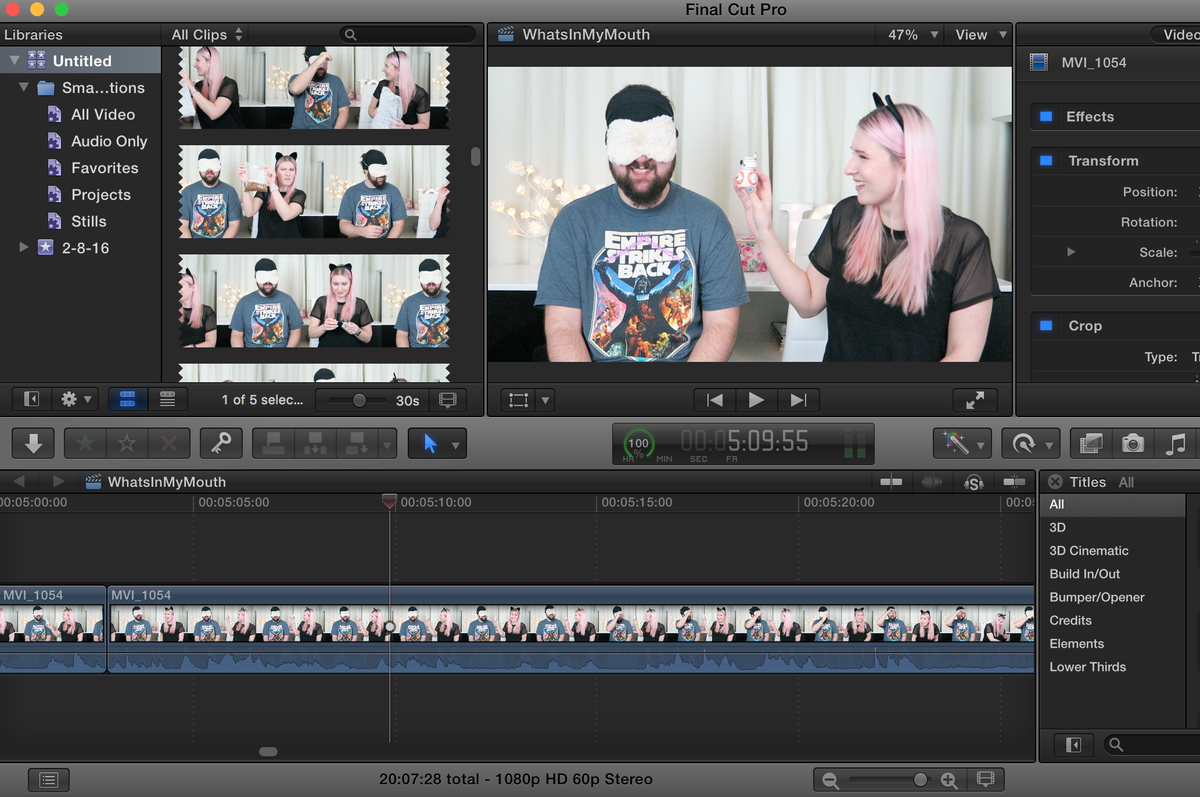Open the 47% viewer zoom dropdown
This screenshot has height=797, width=1200.
[x=913, y=34]
